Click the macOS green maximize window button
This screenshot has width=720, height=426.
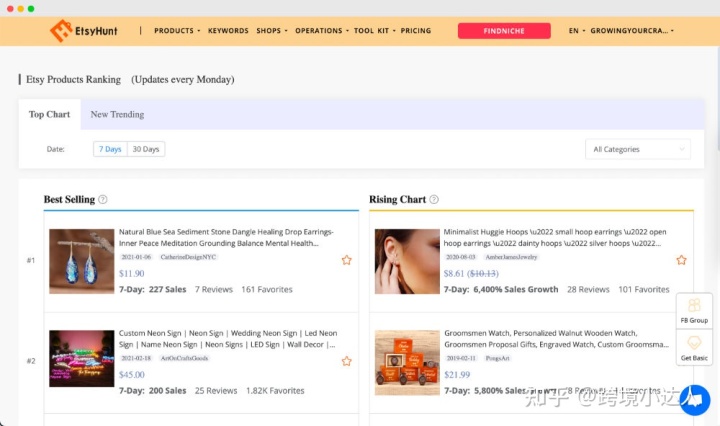point(31,9)
